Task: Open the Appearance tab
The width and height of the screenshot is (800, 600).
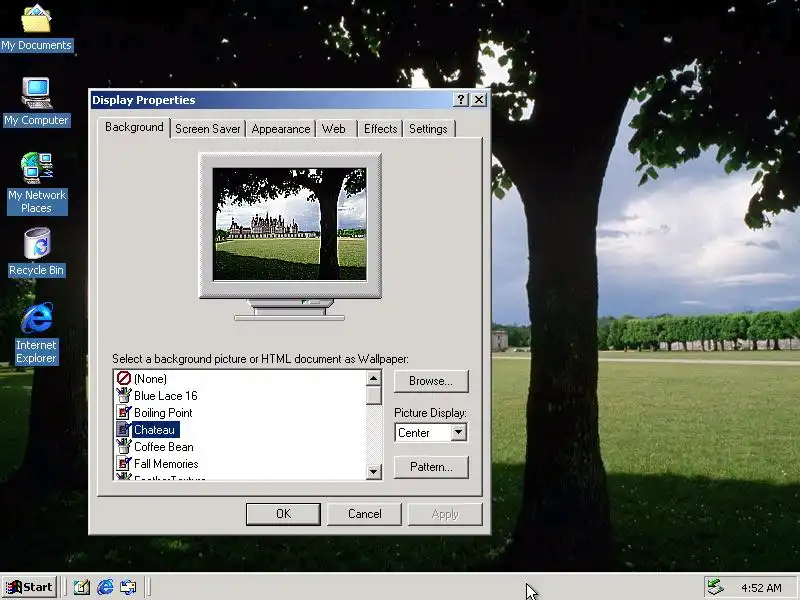Action: tap(281, 129)
